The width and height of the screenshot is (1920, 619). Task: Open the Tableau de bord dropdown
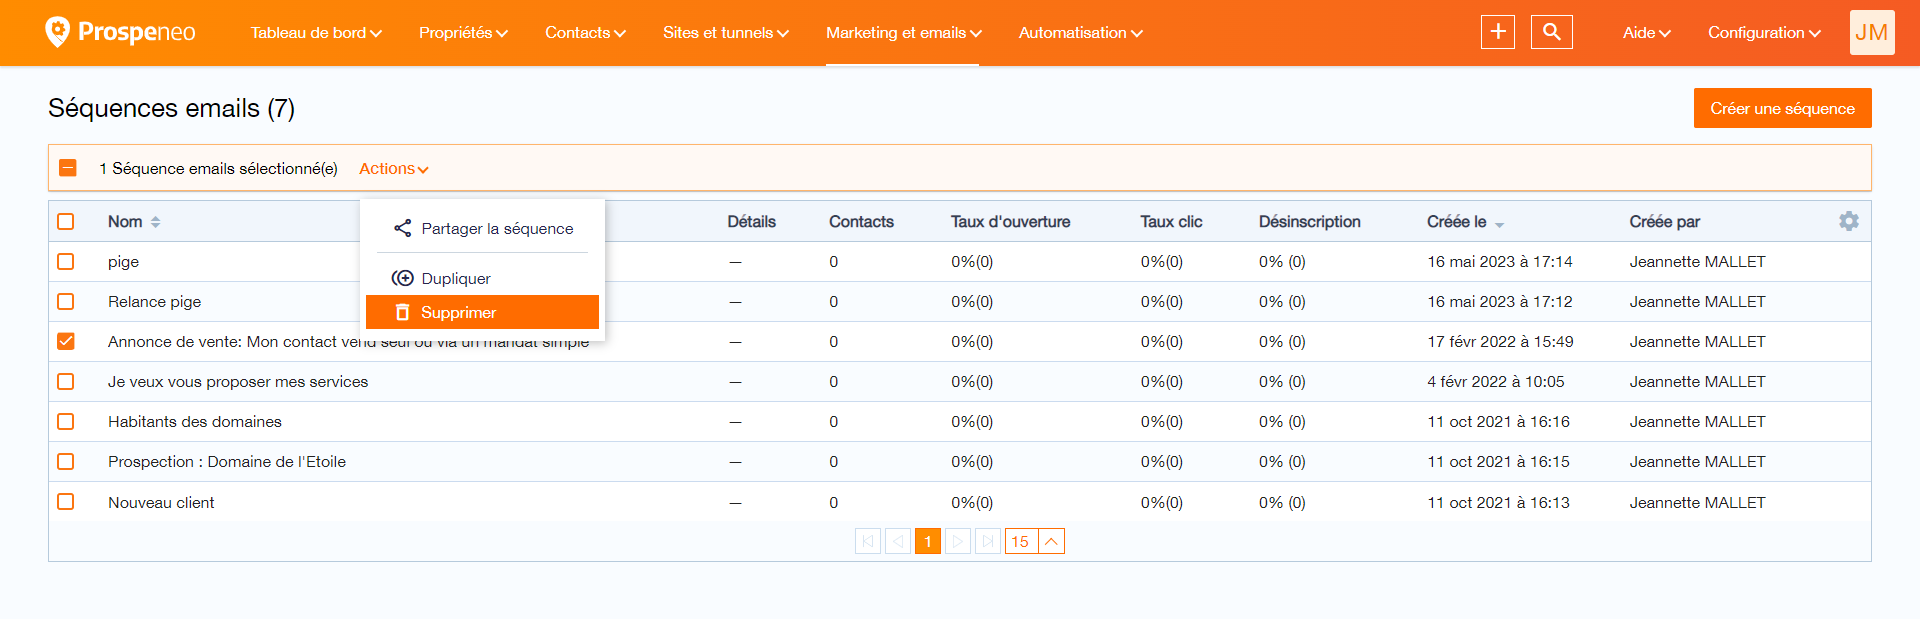tap(316, 32)
